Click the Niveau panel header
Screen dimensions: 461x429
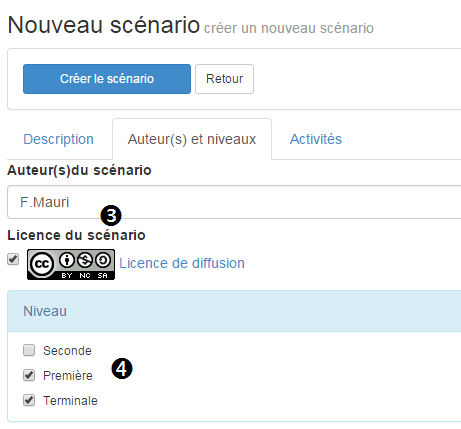[x=234, y=311]
